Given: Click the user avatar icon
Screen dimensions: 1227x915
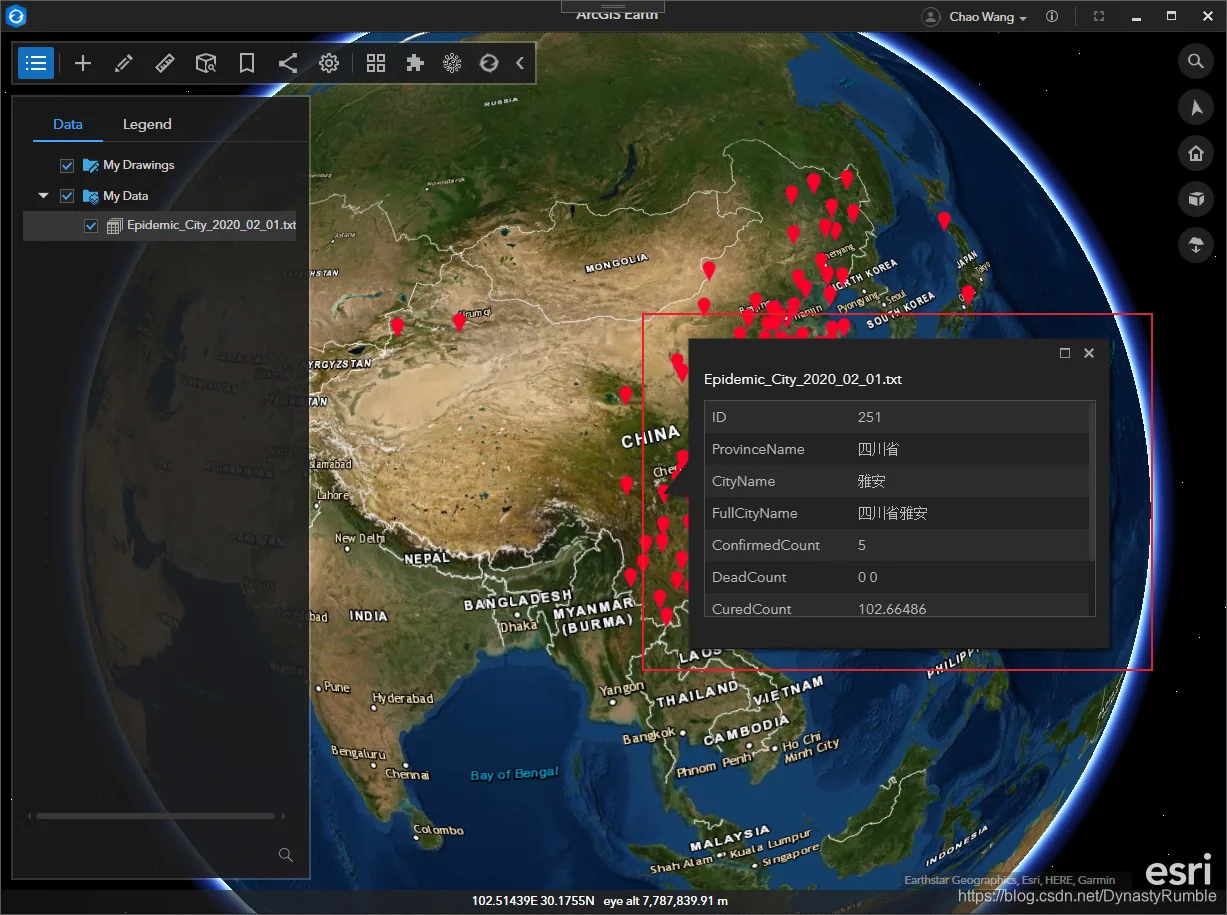Looking at the screenshot, I should coord(931,17).
